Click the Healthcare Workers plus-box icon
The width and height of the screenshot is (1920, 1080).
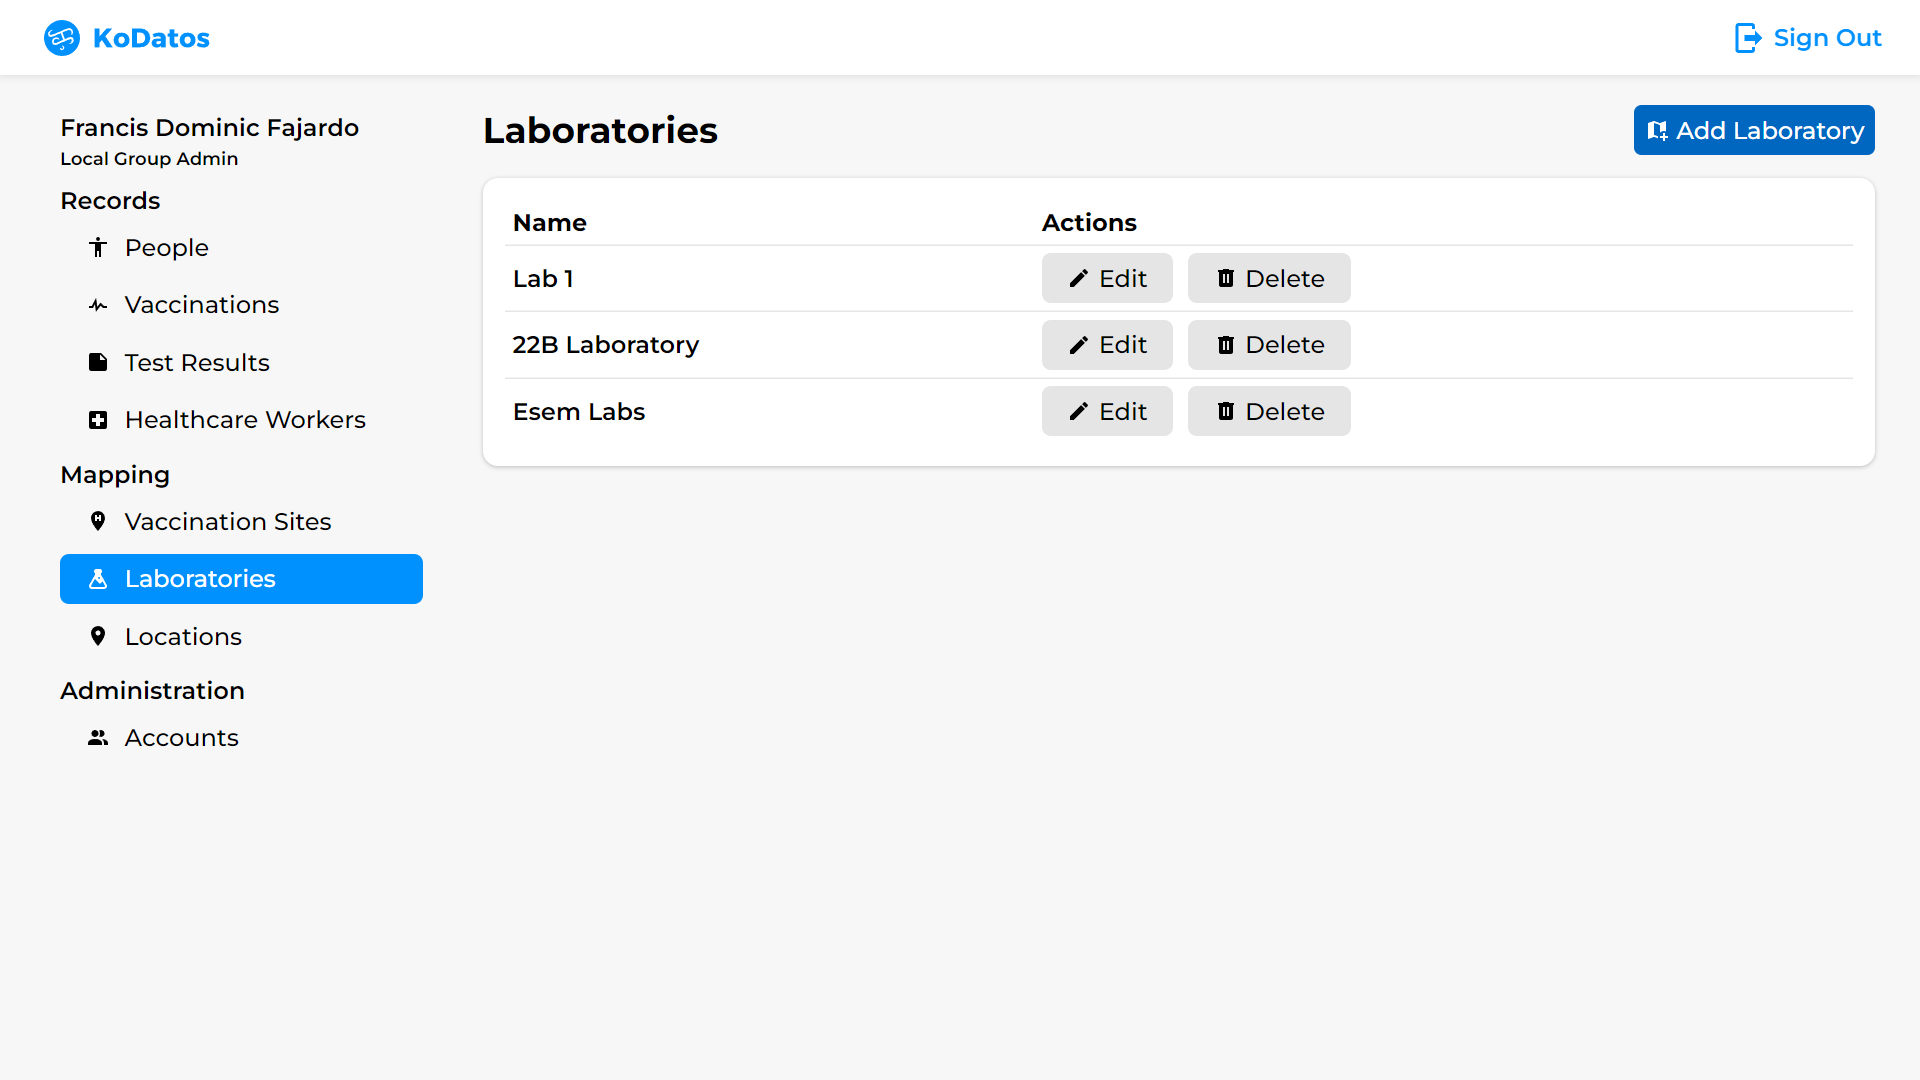(x=98, y=420)
